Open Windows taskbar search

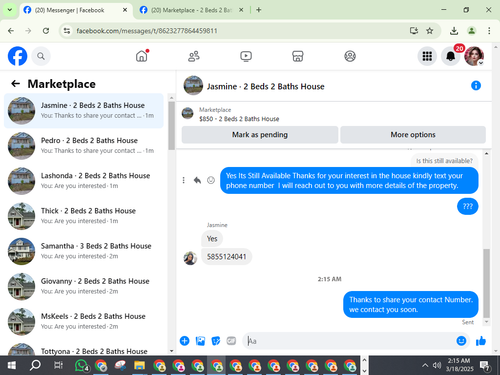tap(35, 365)
